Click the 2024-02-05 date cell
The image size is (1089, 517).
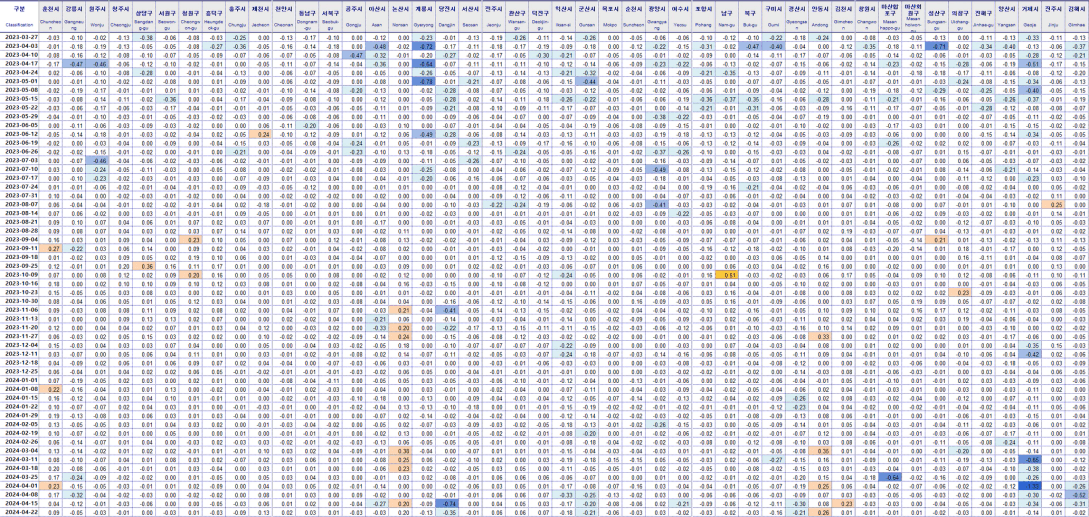[19, 425]
